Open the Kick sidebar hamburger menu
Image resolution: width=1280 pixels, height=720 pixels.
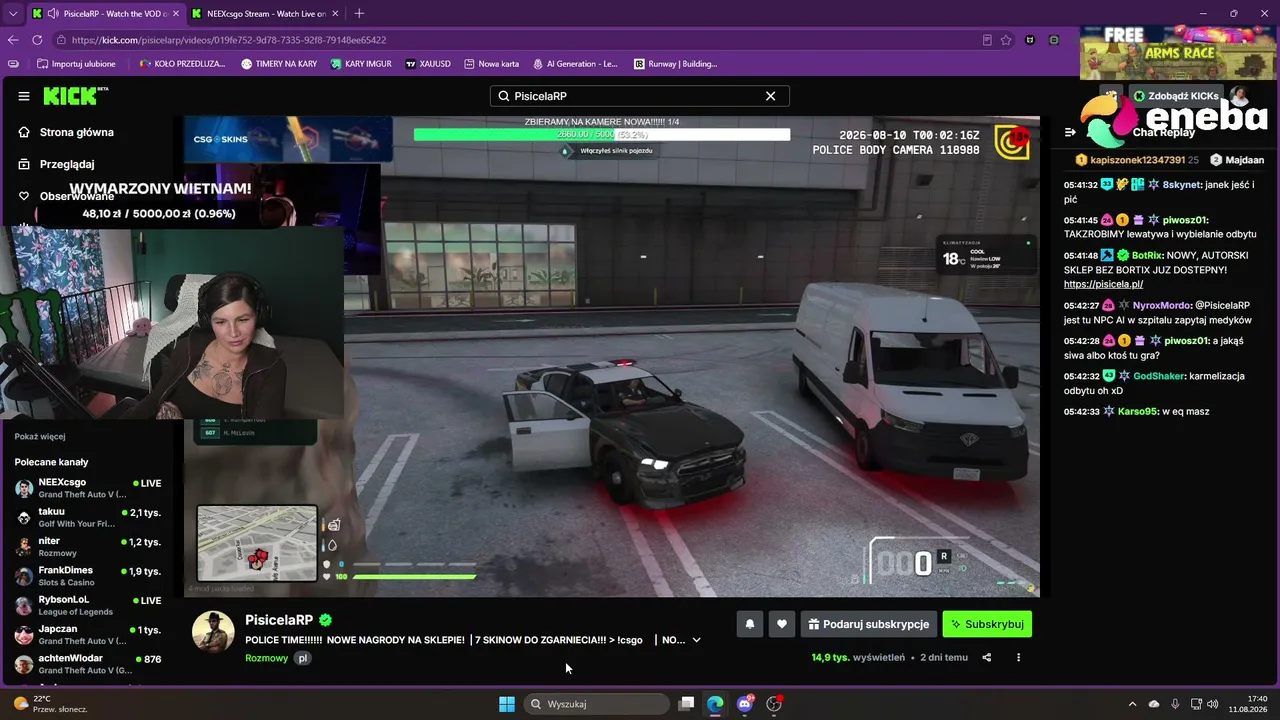[23, 96]
